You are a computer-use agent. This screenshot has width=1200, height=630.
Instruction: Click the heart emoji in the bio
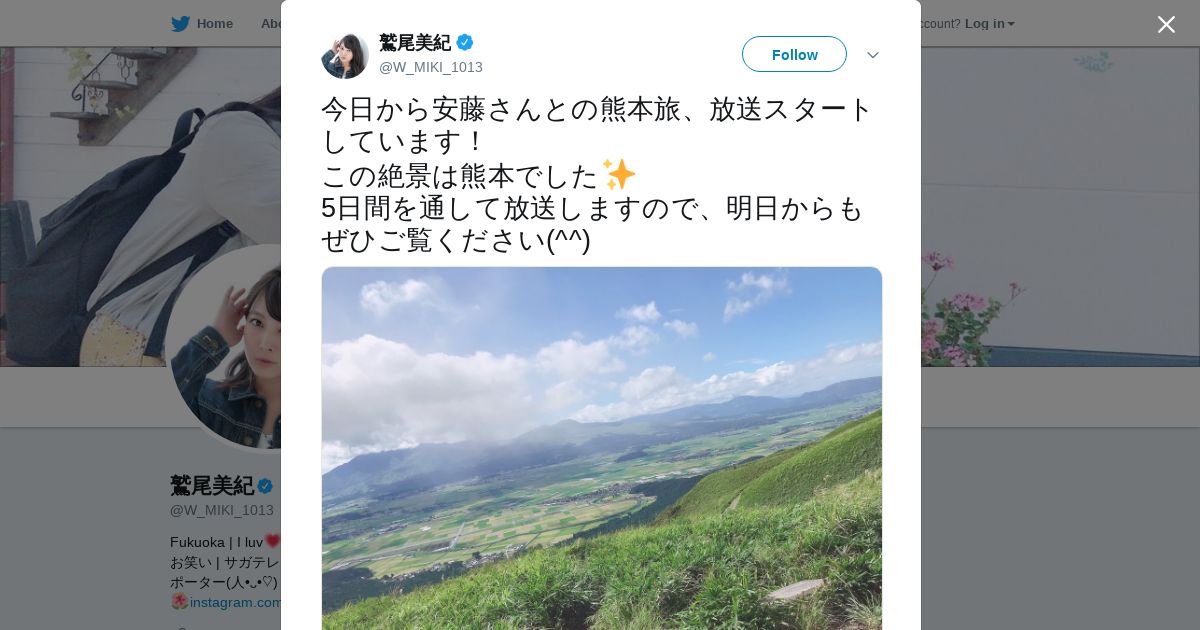272,541
